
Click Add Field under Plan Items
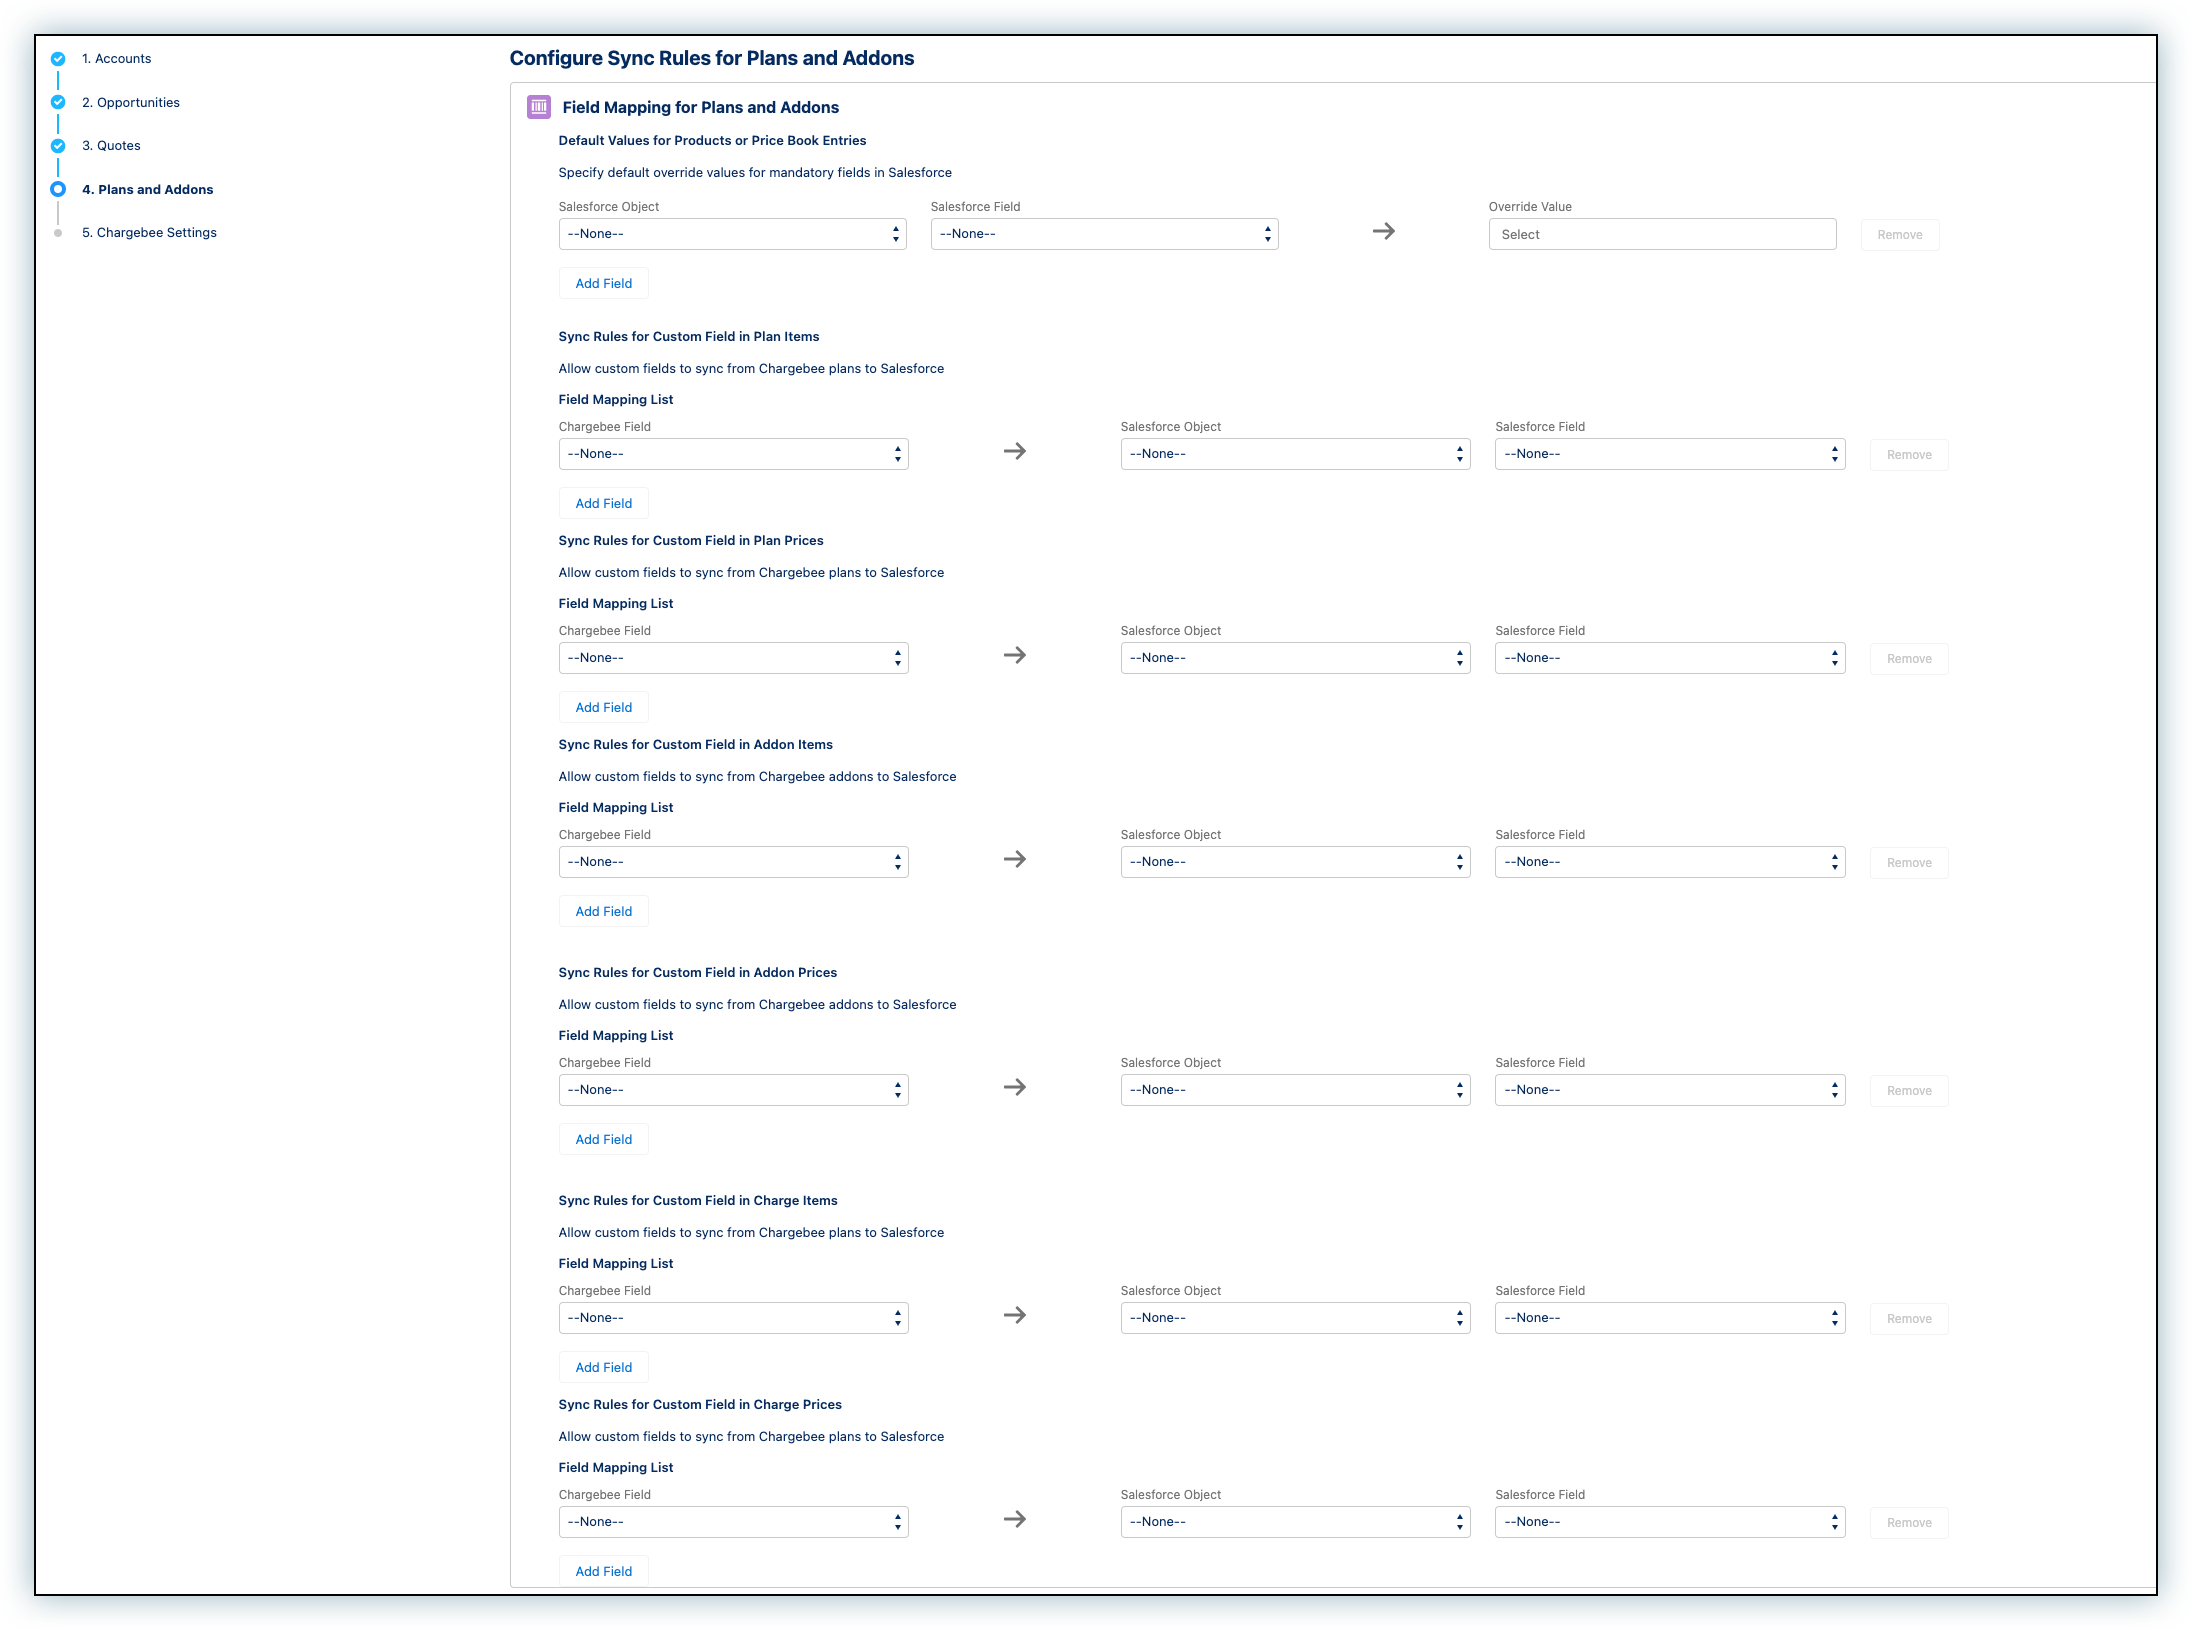pos(604,503)
